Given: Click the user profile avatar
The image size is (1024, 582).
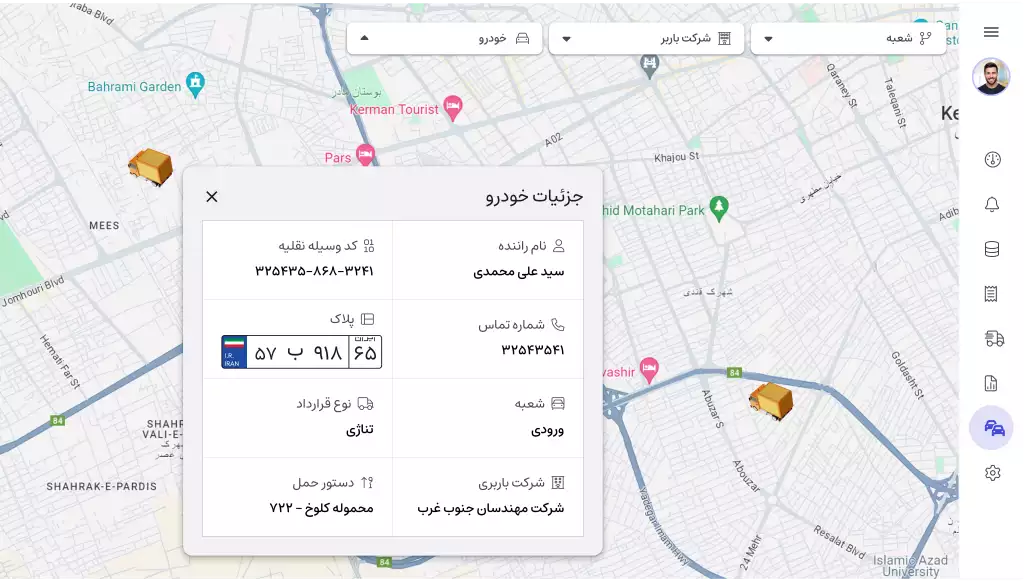Looking at the screenshot, I should tap(991, 77).
